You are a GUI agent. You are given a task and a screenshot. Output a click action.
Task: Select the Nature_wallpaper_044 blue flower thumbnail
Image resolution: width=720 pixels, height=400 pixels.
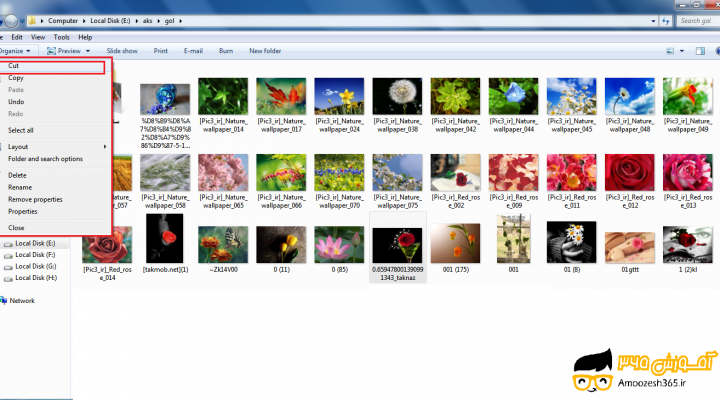click(x=513, y=96)
